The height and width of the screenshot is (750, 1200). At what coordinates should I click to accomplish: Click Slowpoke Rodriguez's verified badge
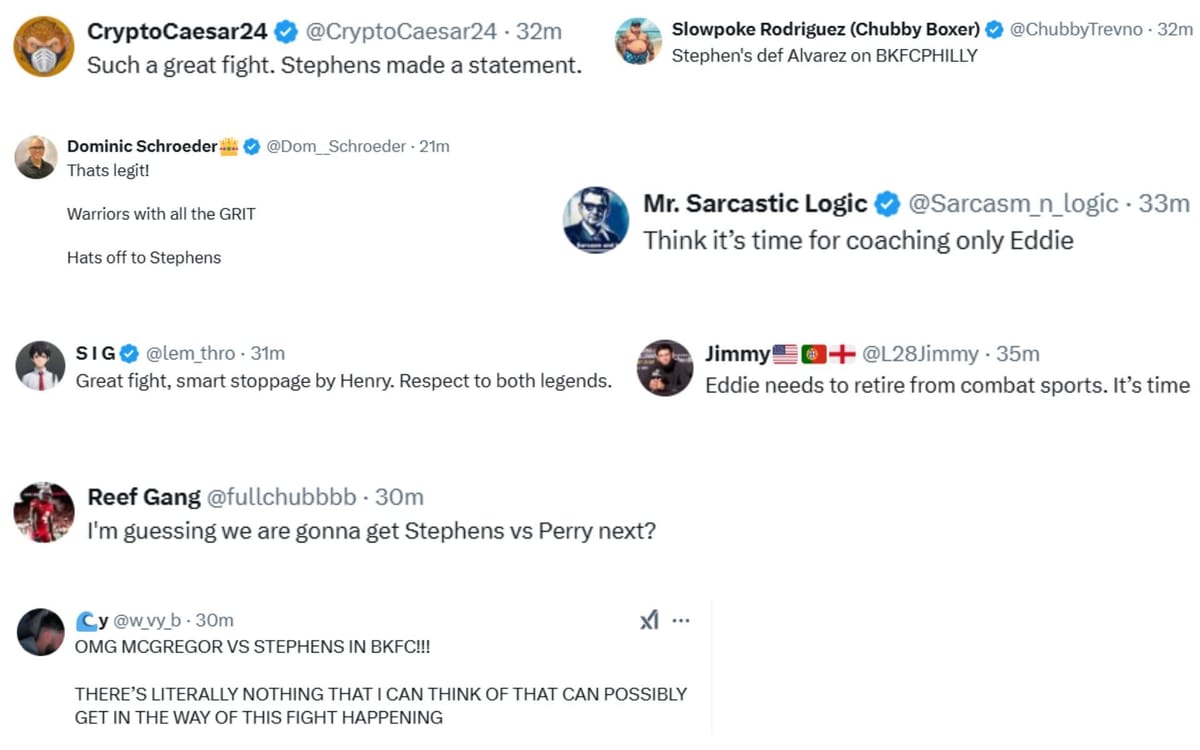click(x=994, y=30)
